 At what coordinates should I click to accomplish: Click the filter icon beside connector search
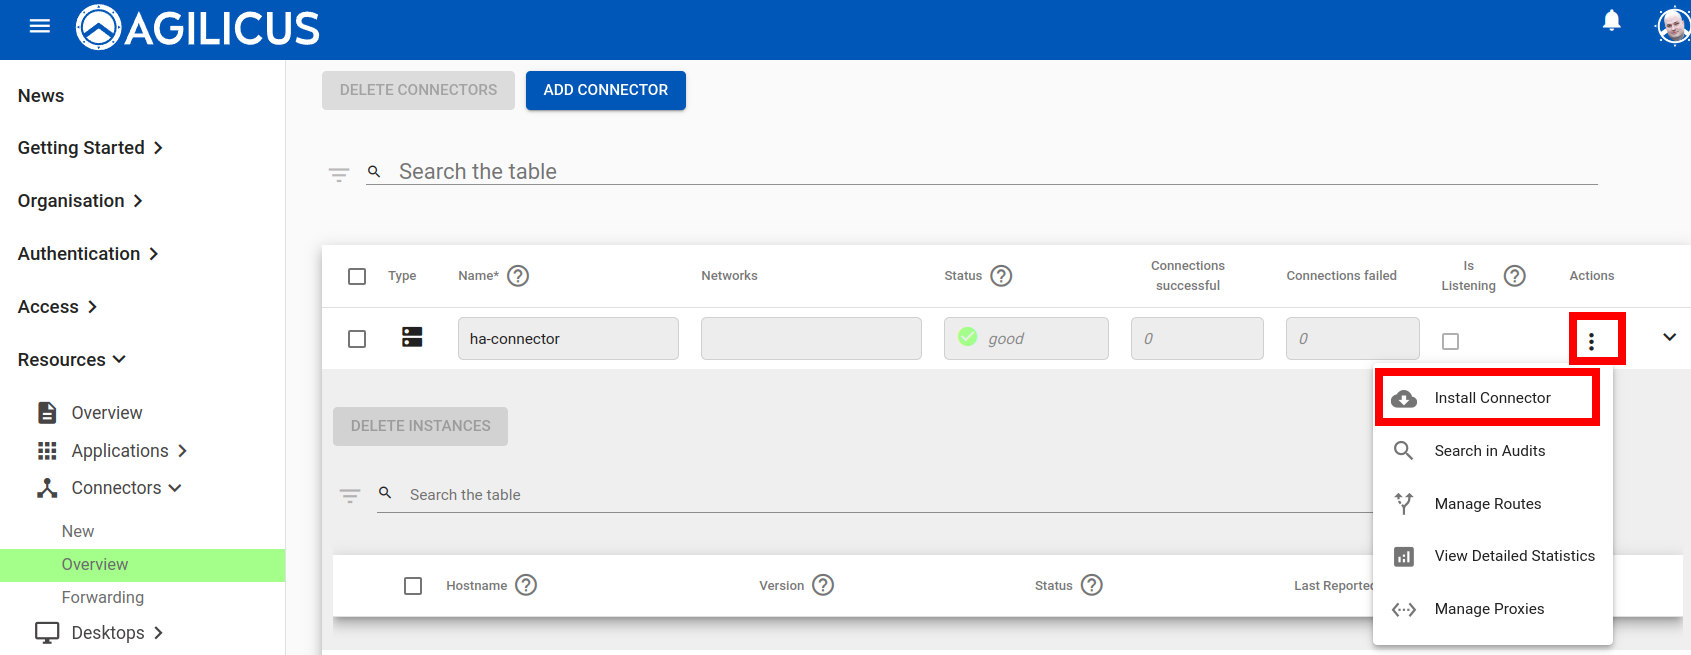[339, 174]
